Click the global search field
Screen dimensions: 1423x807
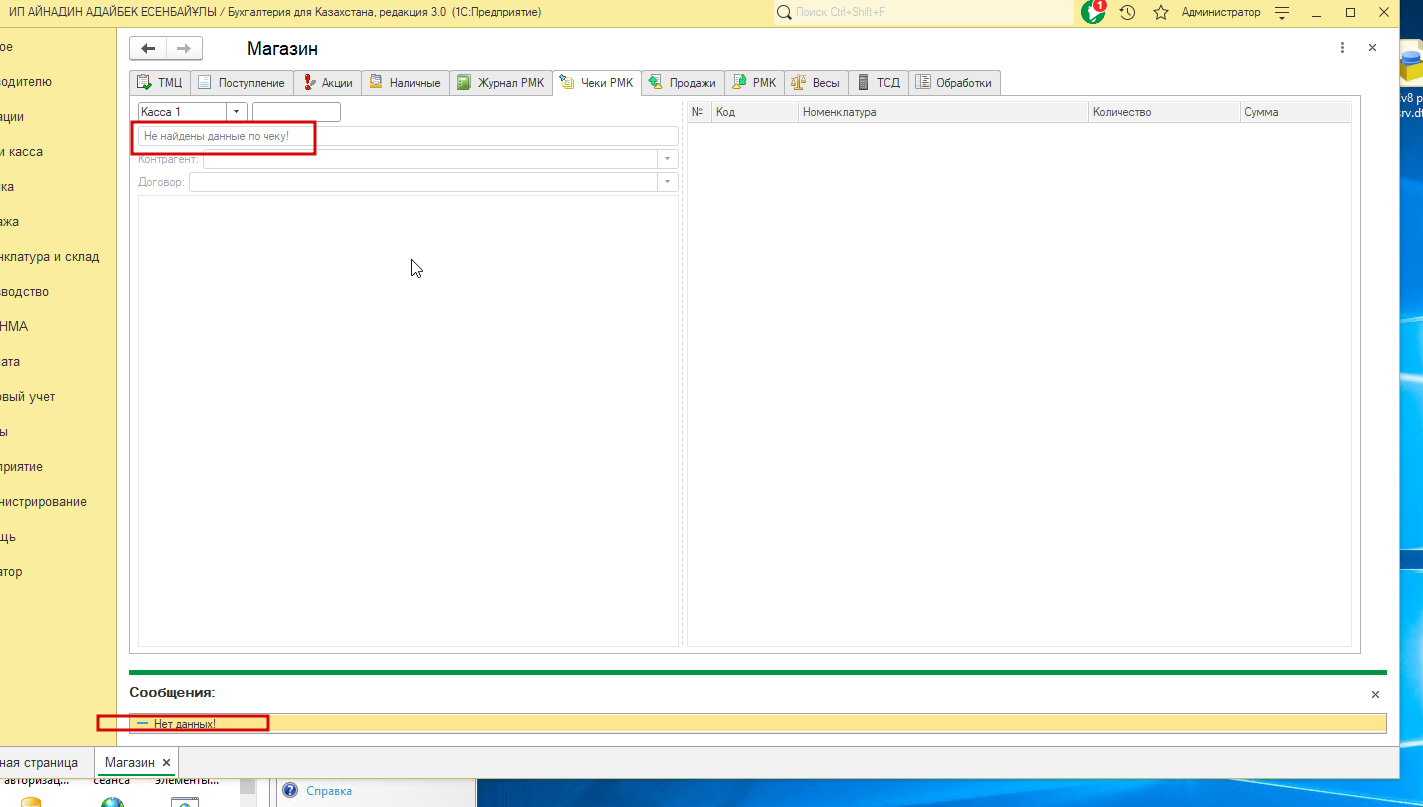922,13
